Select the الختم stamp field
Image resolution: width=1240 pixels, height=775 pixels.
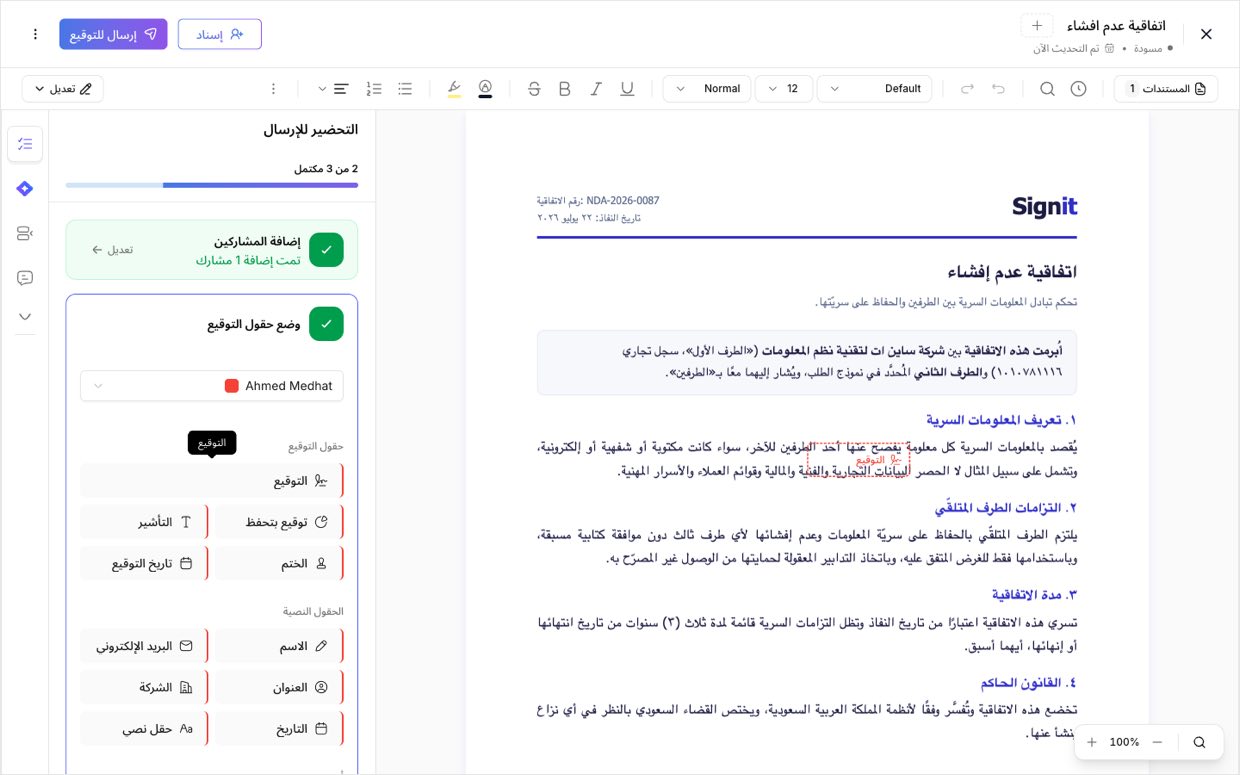279,563
